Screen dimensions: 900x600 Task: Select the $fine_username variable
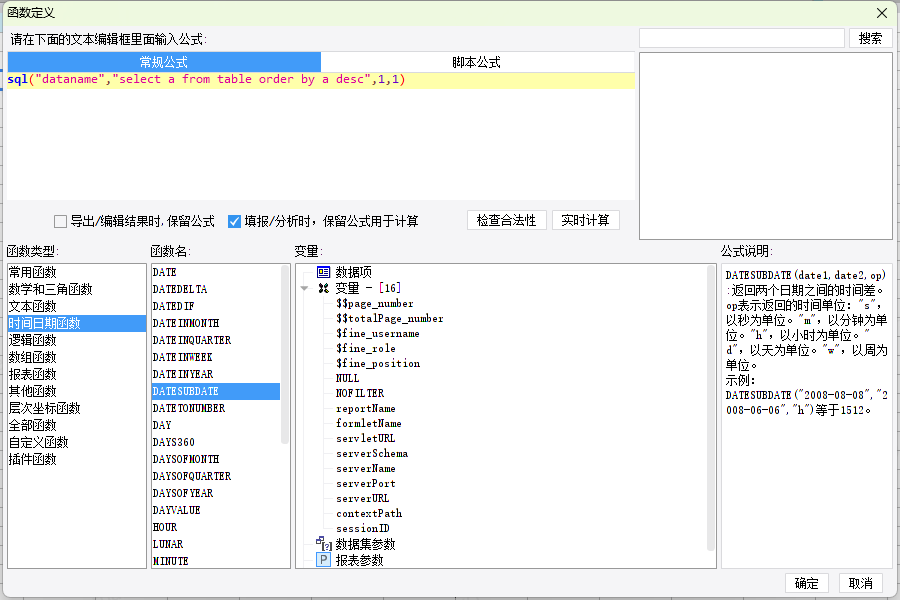[378, 333]
